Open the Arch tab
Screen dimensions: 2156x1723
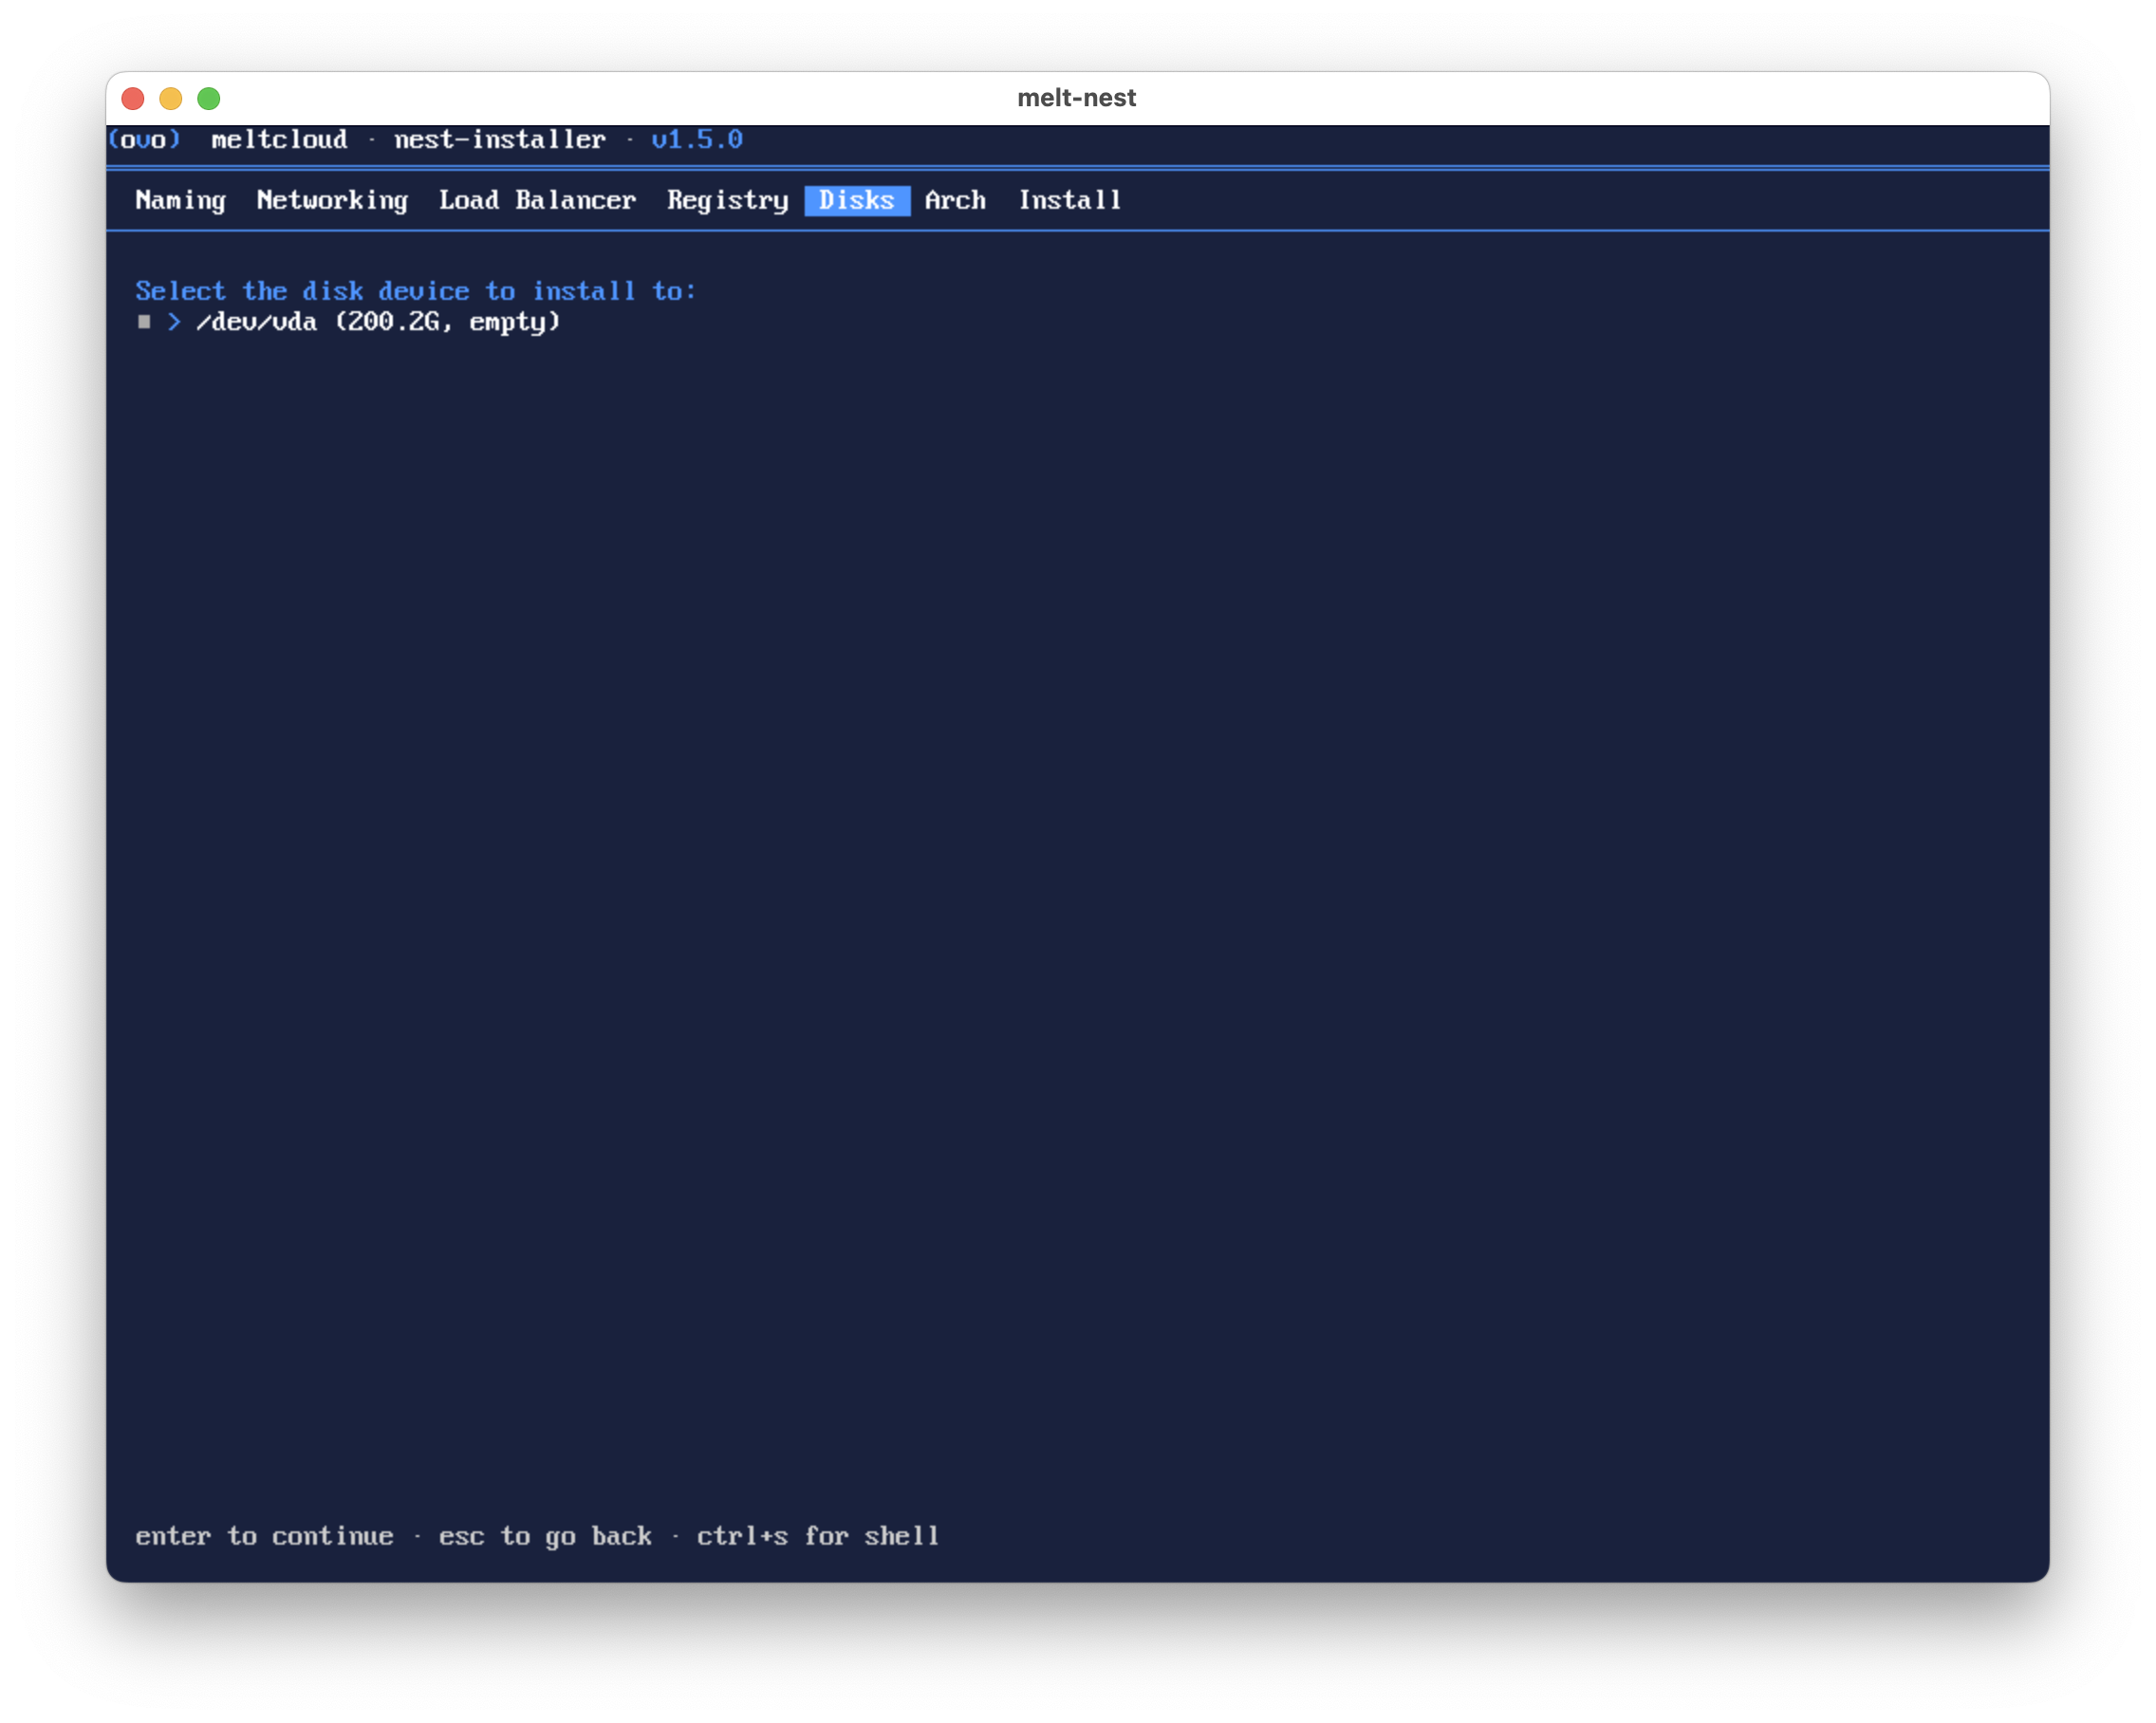[x=955, y=201]
